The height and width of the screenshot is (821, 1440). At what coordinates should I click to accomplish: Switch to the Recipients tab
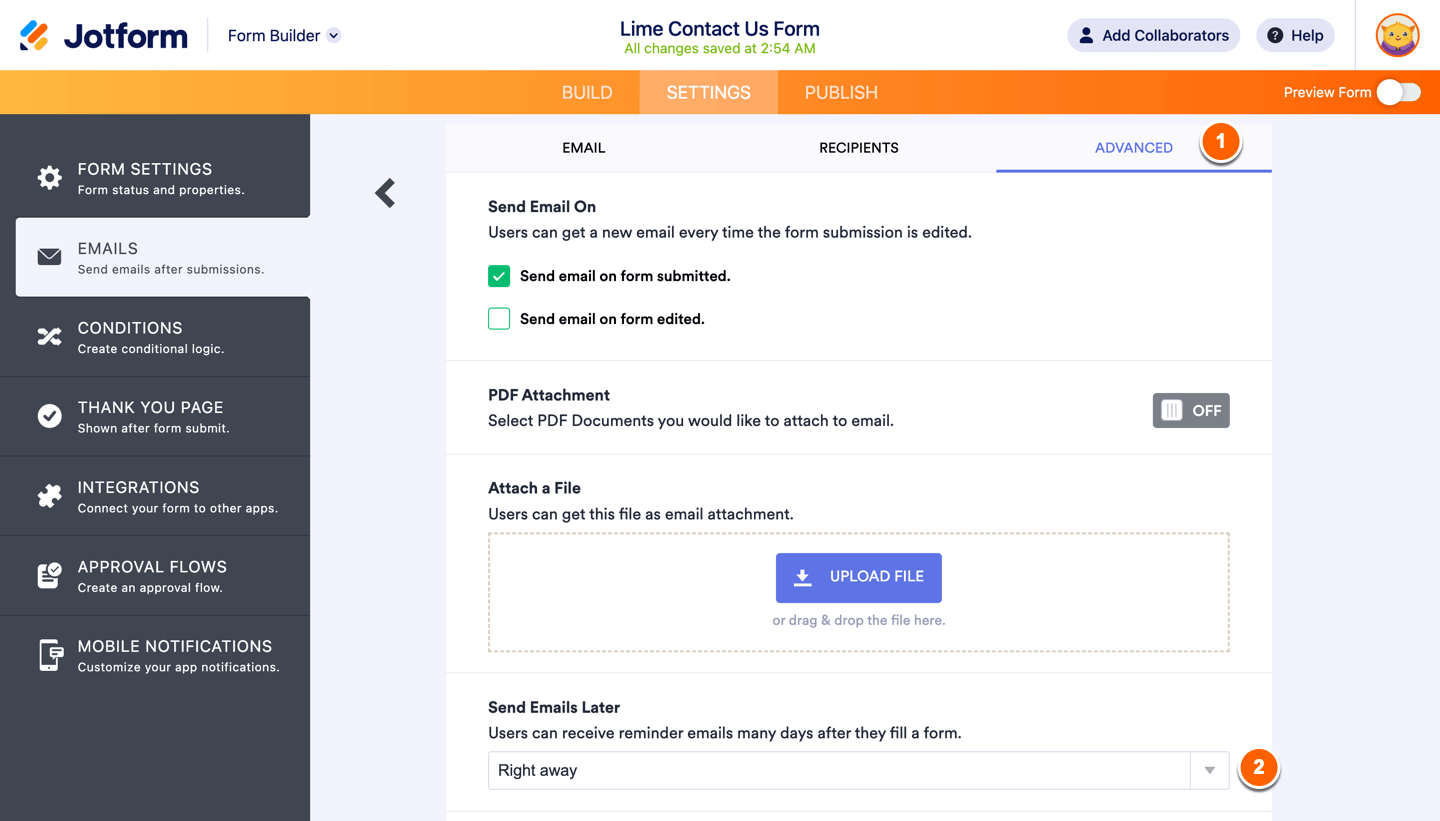click(x=858, y=148)
